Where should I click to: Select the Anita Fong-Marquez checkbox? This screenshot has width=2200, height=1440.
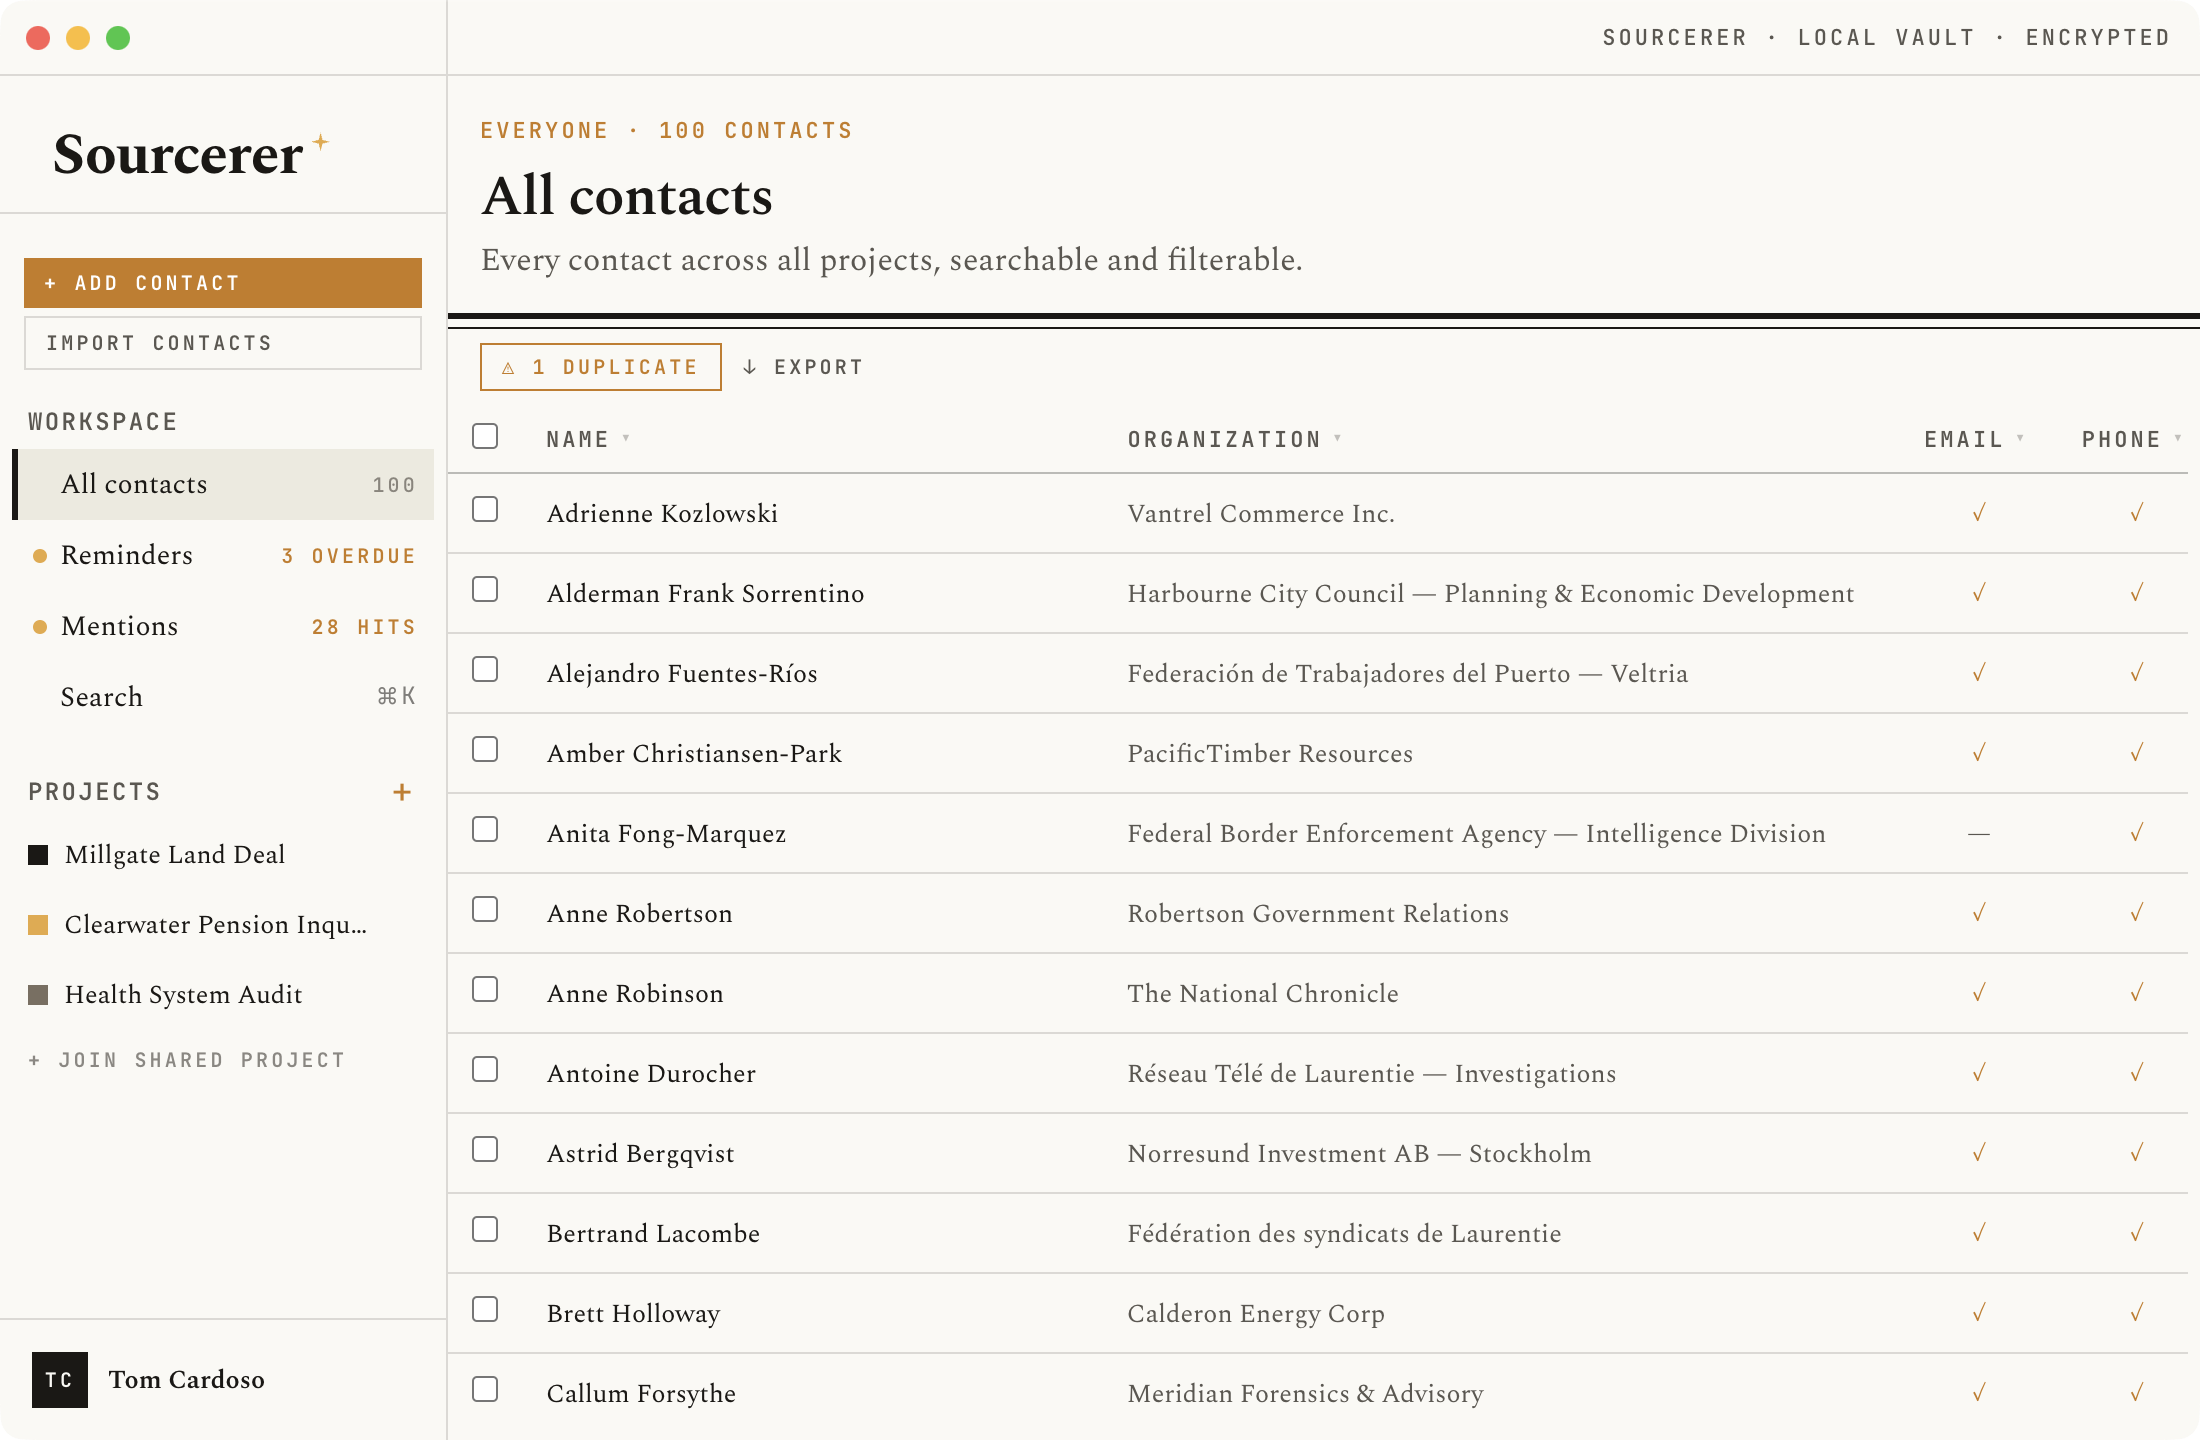485,830
